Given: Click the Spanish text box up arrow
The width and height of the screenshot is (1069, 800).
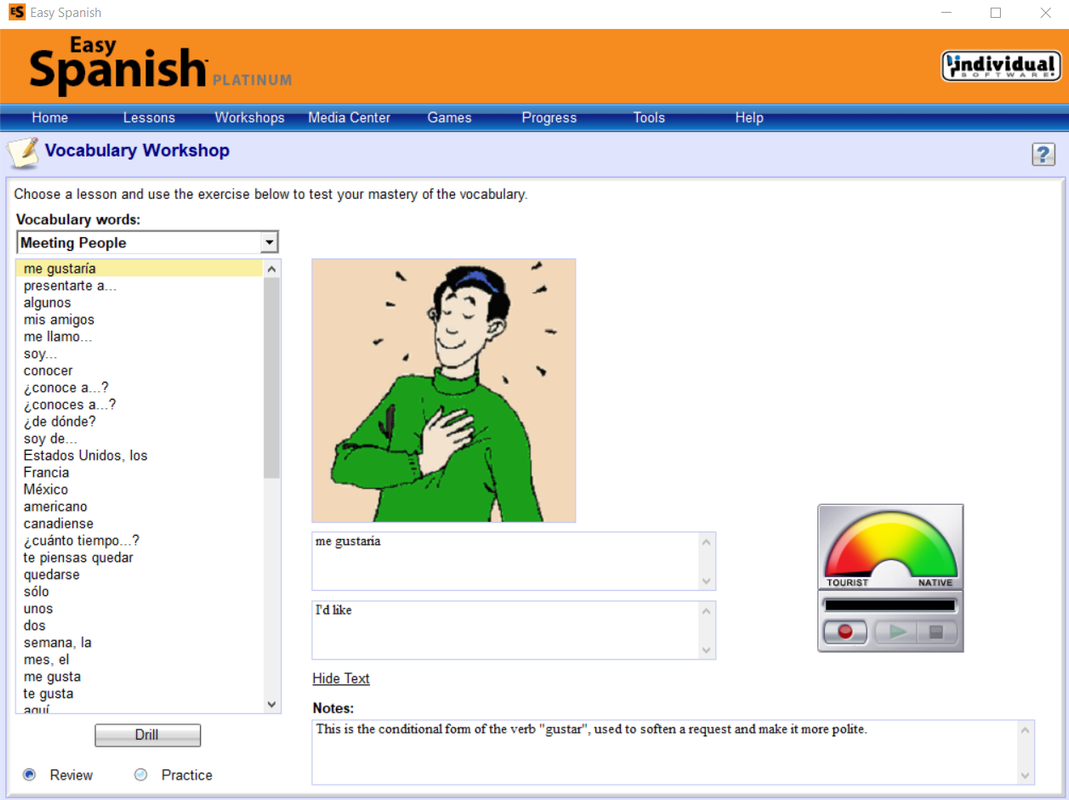Looking at the screenshot, I should pyautogui.click(x=706, y=542).
